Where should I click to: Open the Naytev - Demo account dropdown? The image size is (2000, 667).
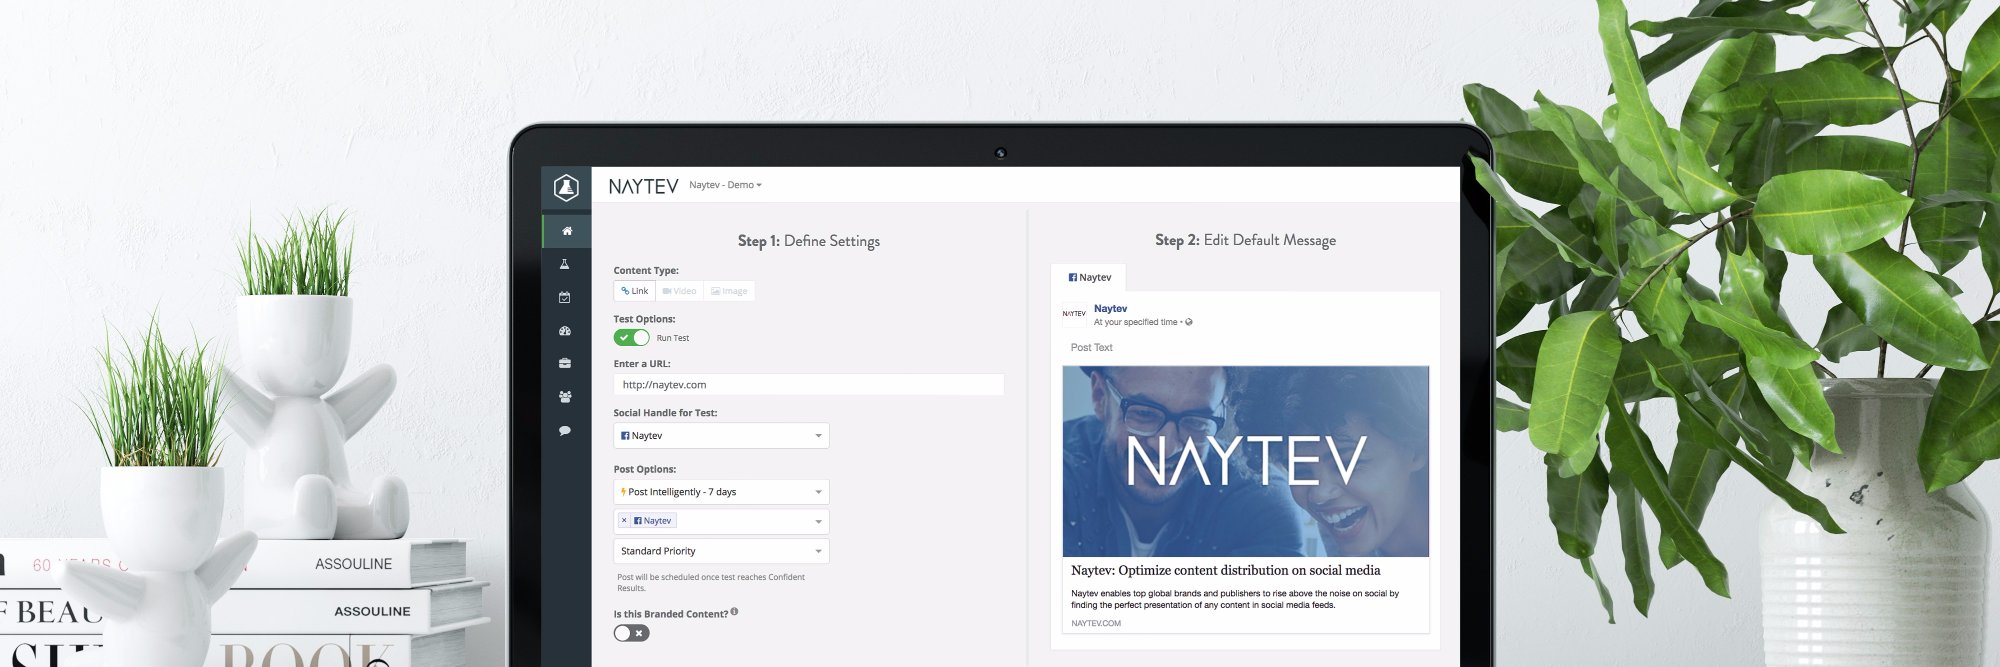725,185
